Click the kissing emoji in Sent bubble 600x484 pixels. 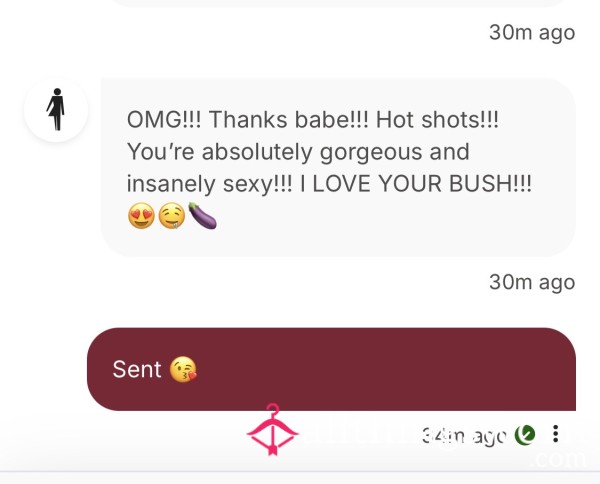[183, 369]
